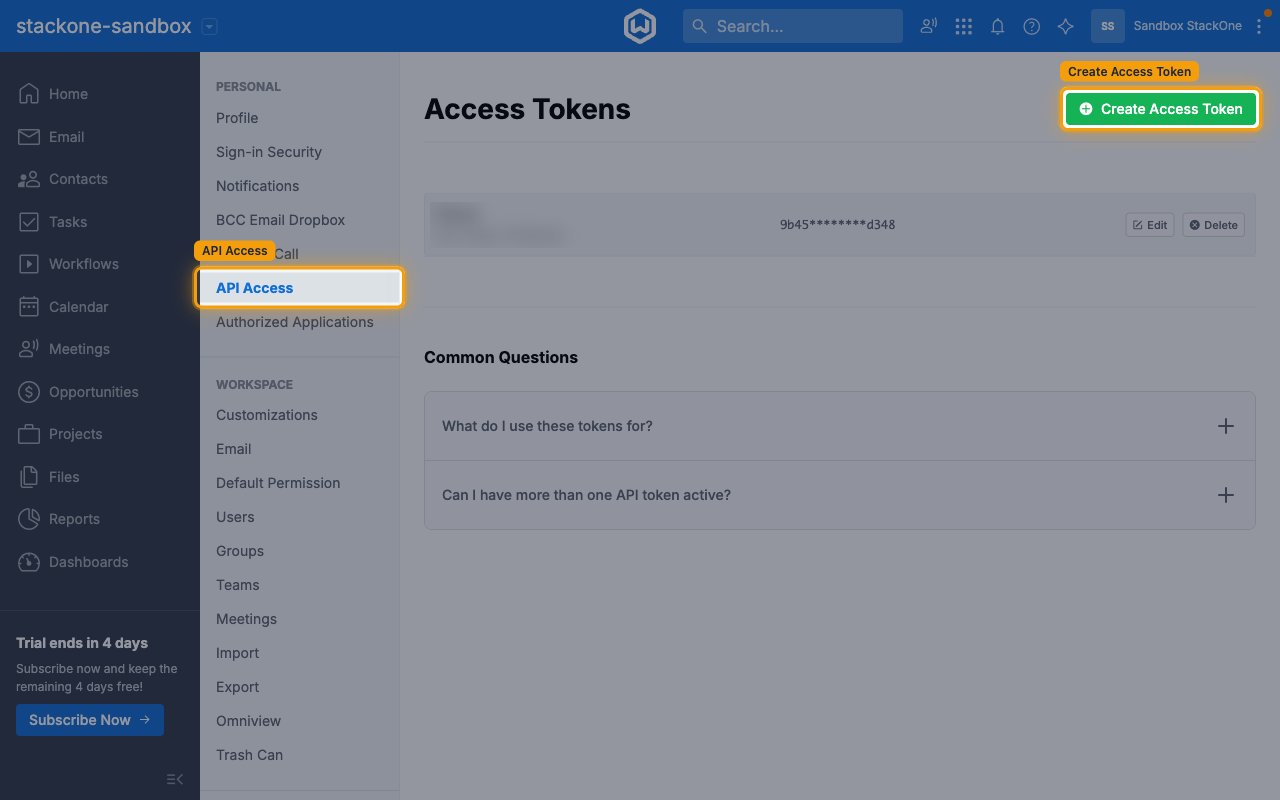Open Authorized Applications
1280x800 pixels.
(x=295, y=322)
